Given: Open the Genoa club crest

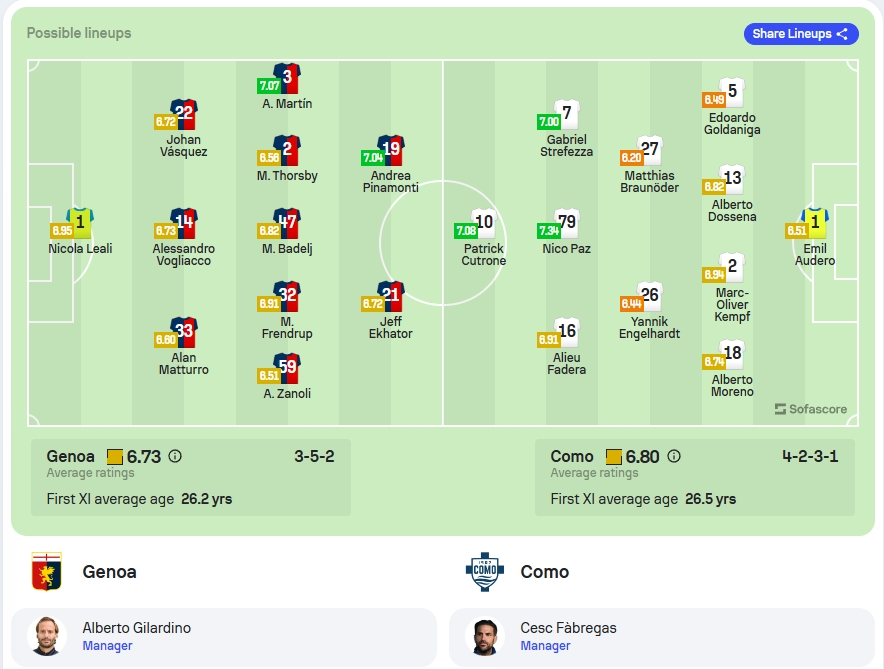Looking at the screenshot, I should pyautogui.click(x=46, y=571).
